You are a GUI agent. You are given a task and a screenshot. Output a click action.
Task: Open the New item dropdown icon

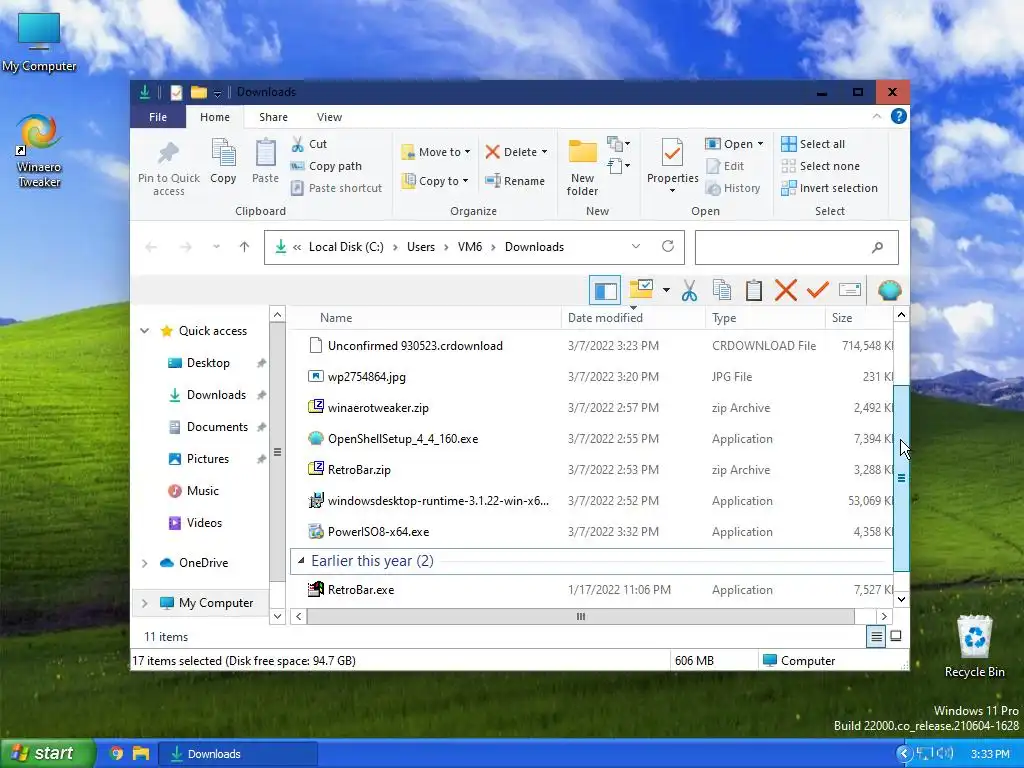coord(618,144)
